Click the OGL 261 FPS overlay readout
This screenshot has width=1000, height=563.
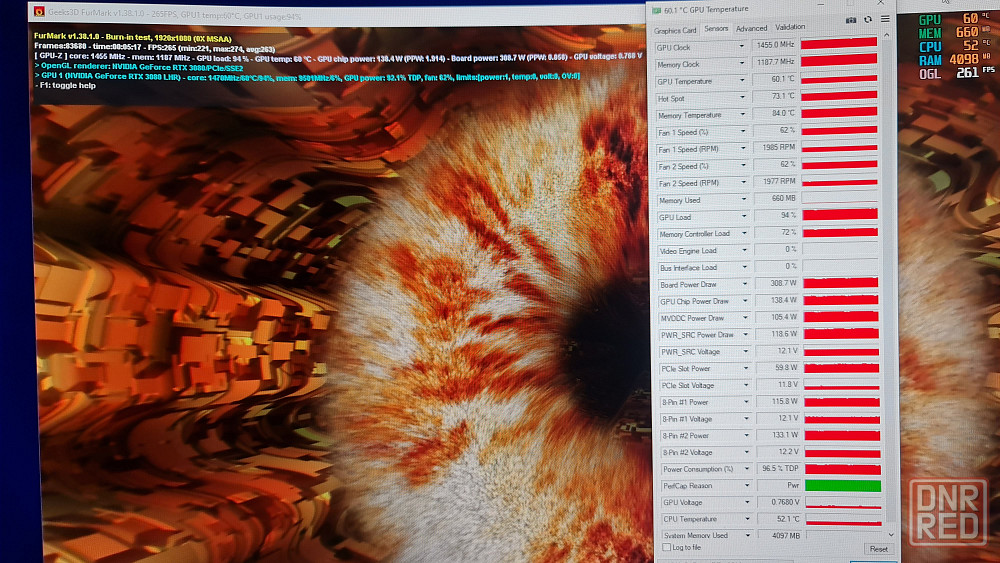click(956, 73)
